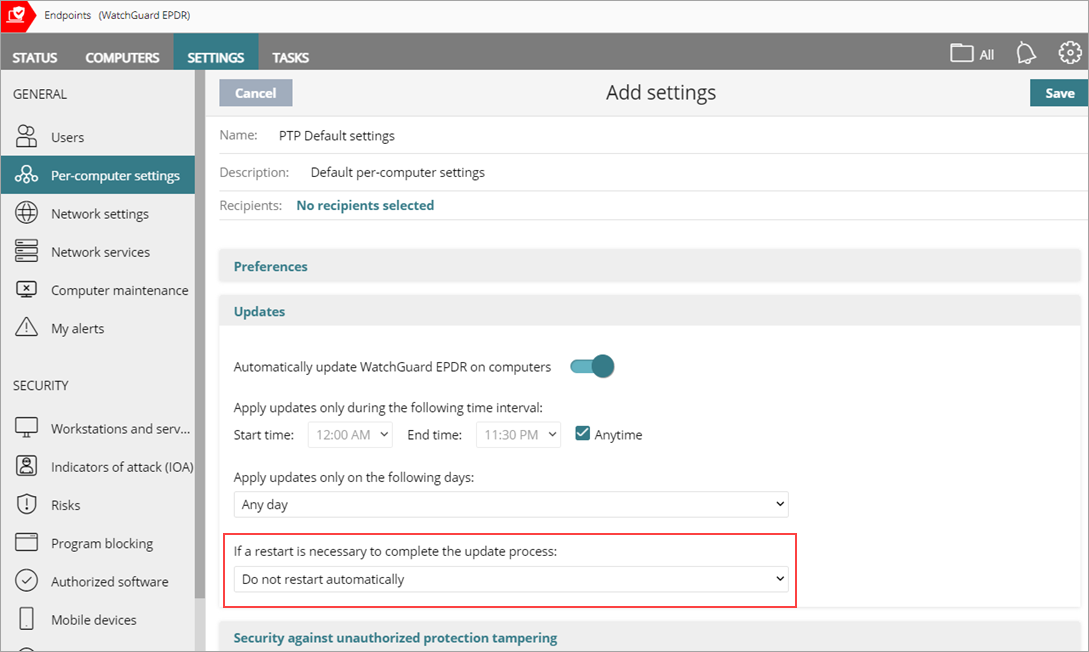Toggle automatic WatchGuard EPDR updates off

(592, 366)
